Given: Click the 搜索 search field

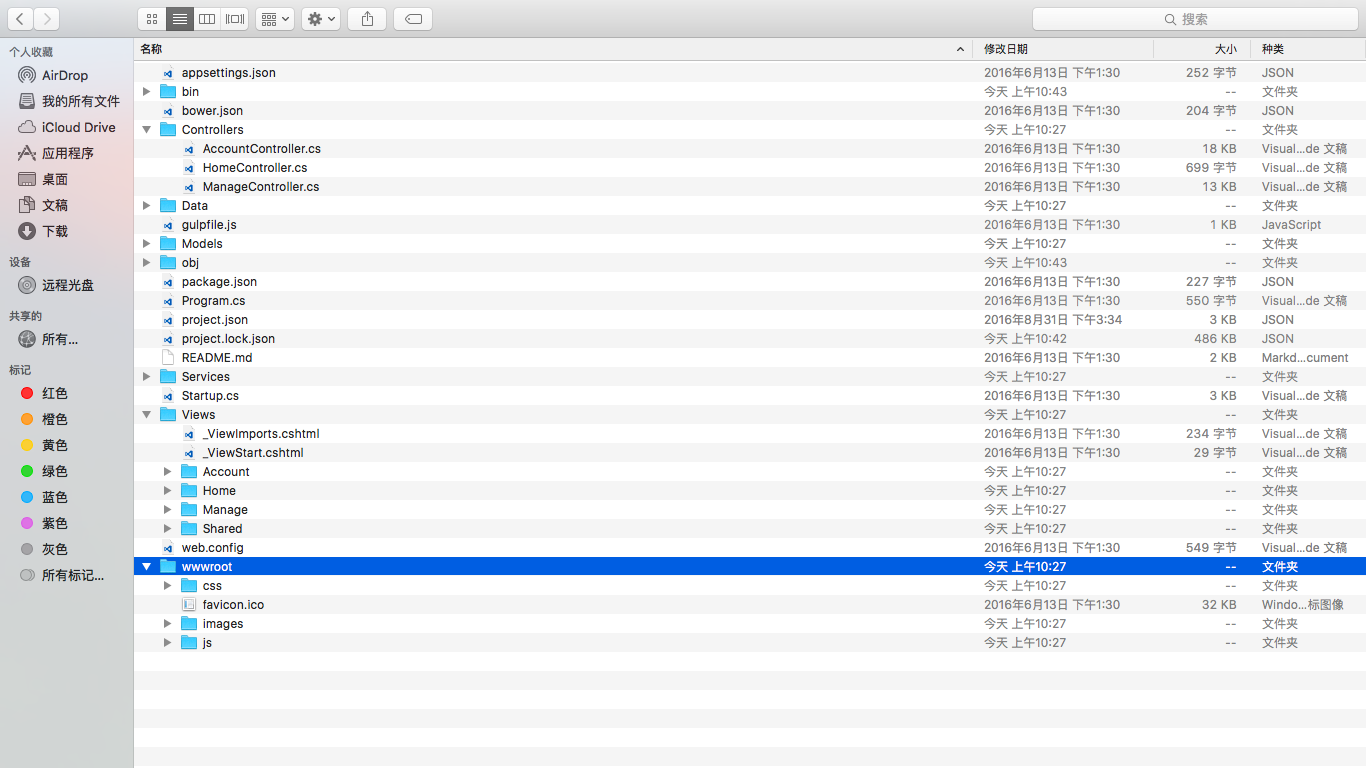Looking at the screenshot, I should tap(1194, 19).
